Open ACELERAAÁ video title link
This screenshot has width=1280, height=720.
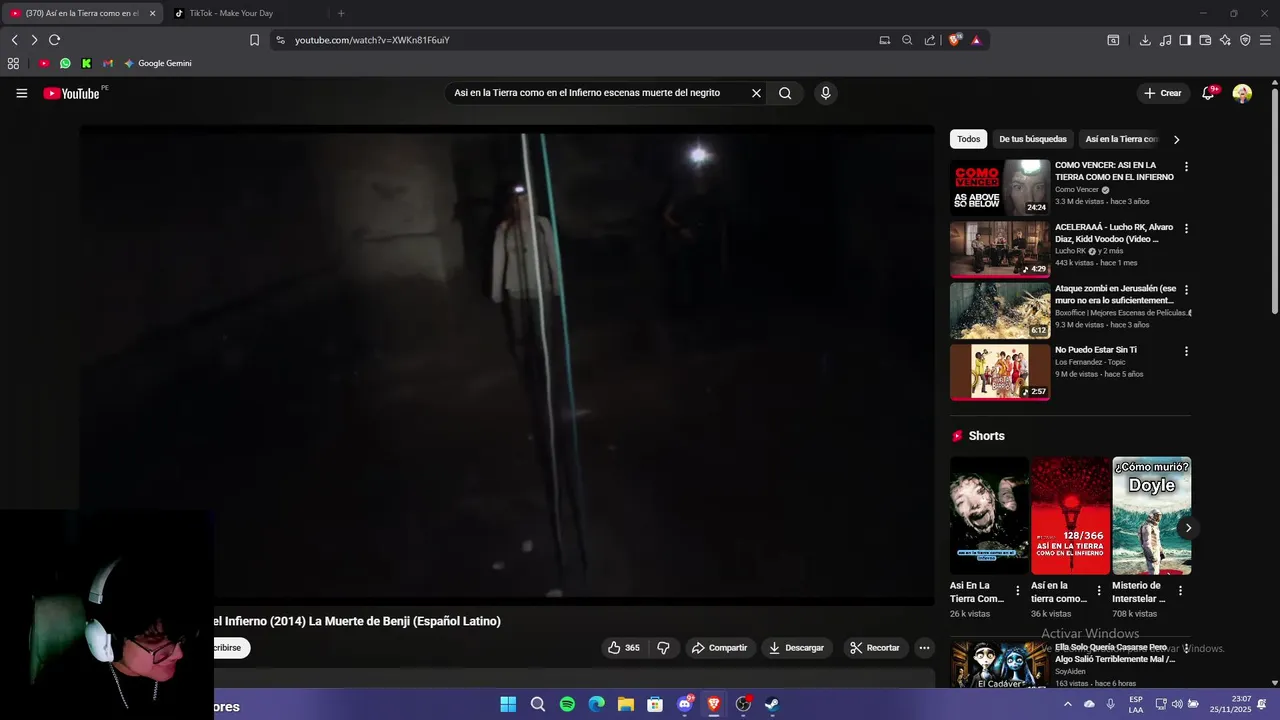[1114, 233]
